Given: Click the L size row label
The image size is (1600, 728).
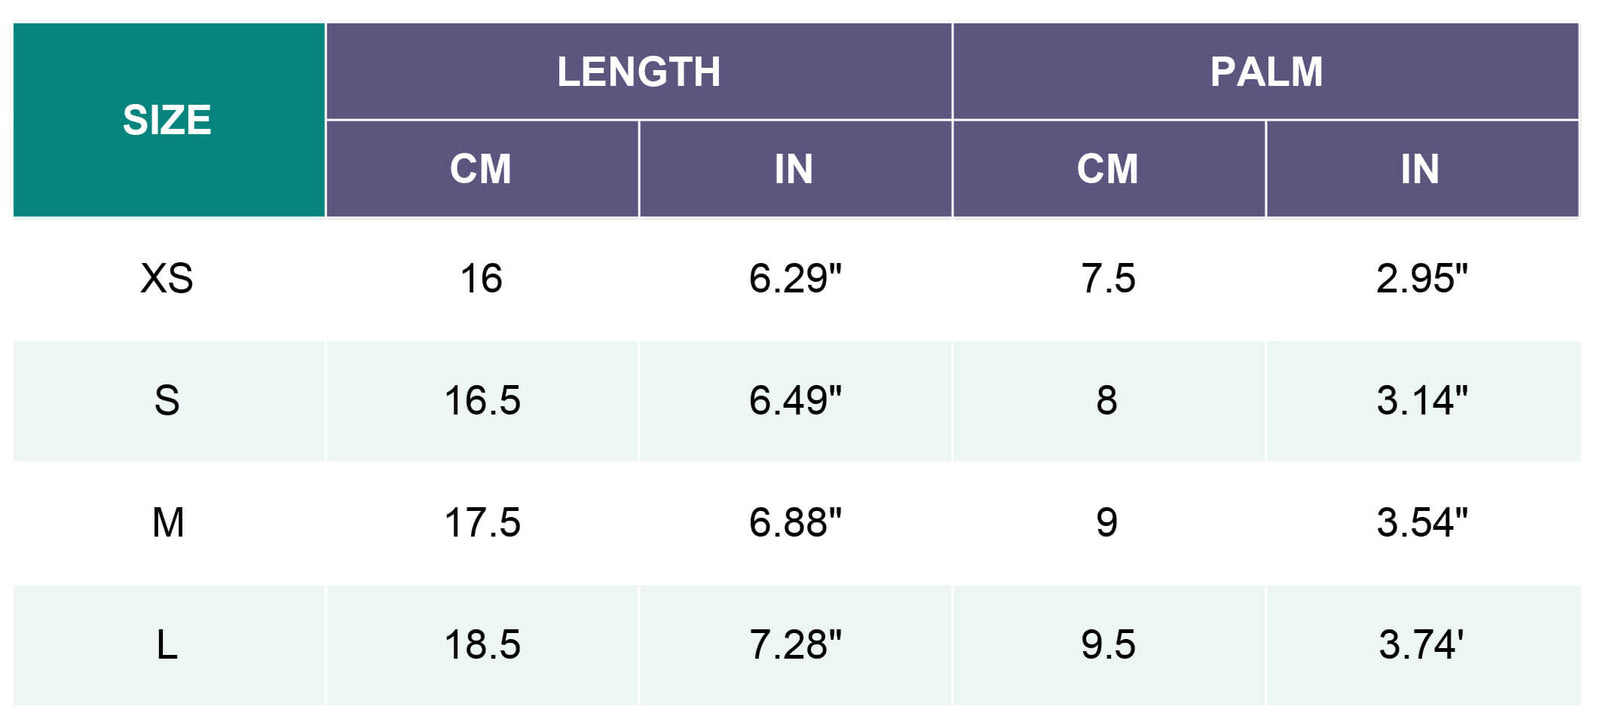Looking at the screenshot, I should pyautogui.click(x=167, y=645).
